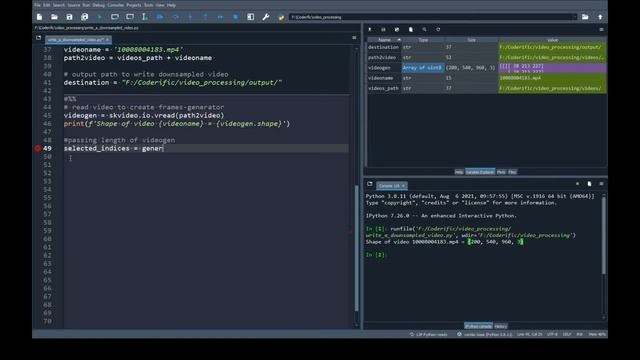Run current cell and advance icon
640x360 pixels.
coord(130,17)
